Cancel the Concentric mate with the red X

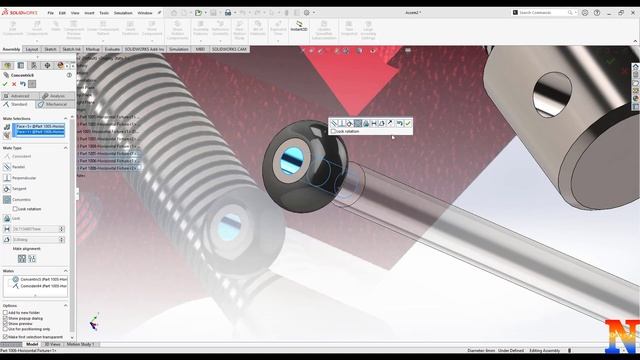(14, 84)
